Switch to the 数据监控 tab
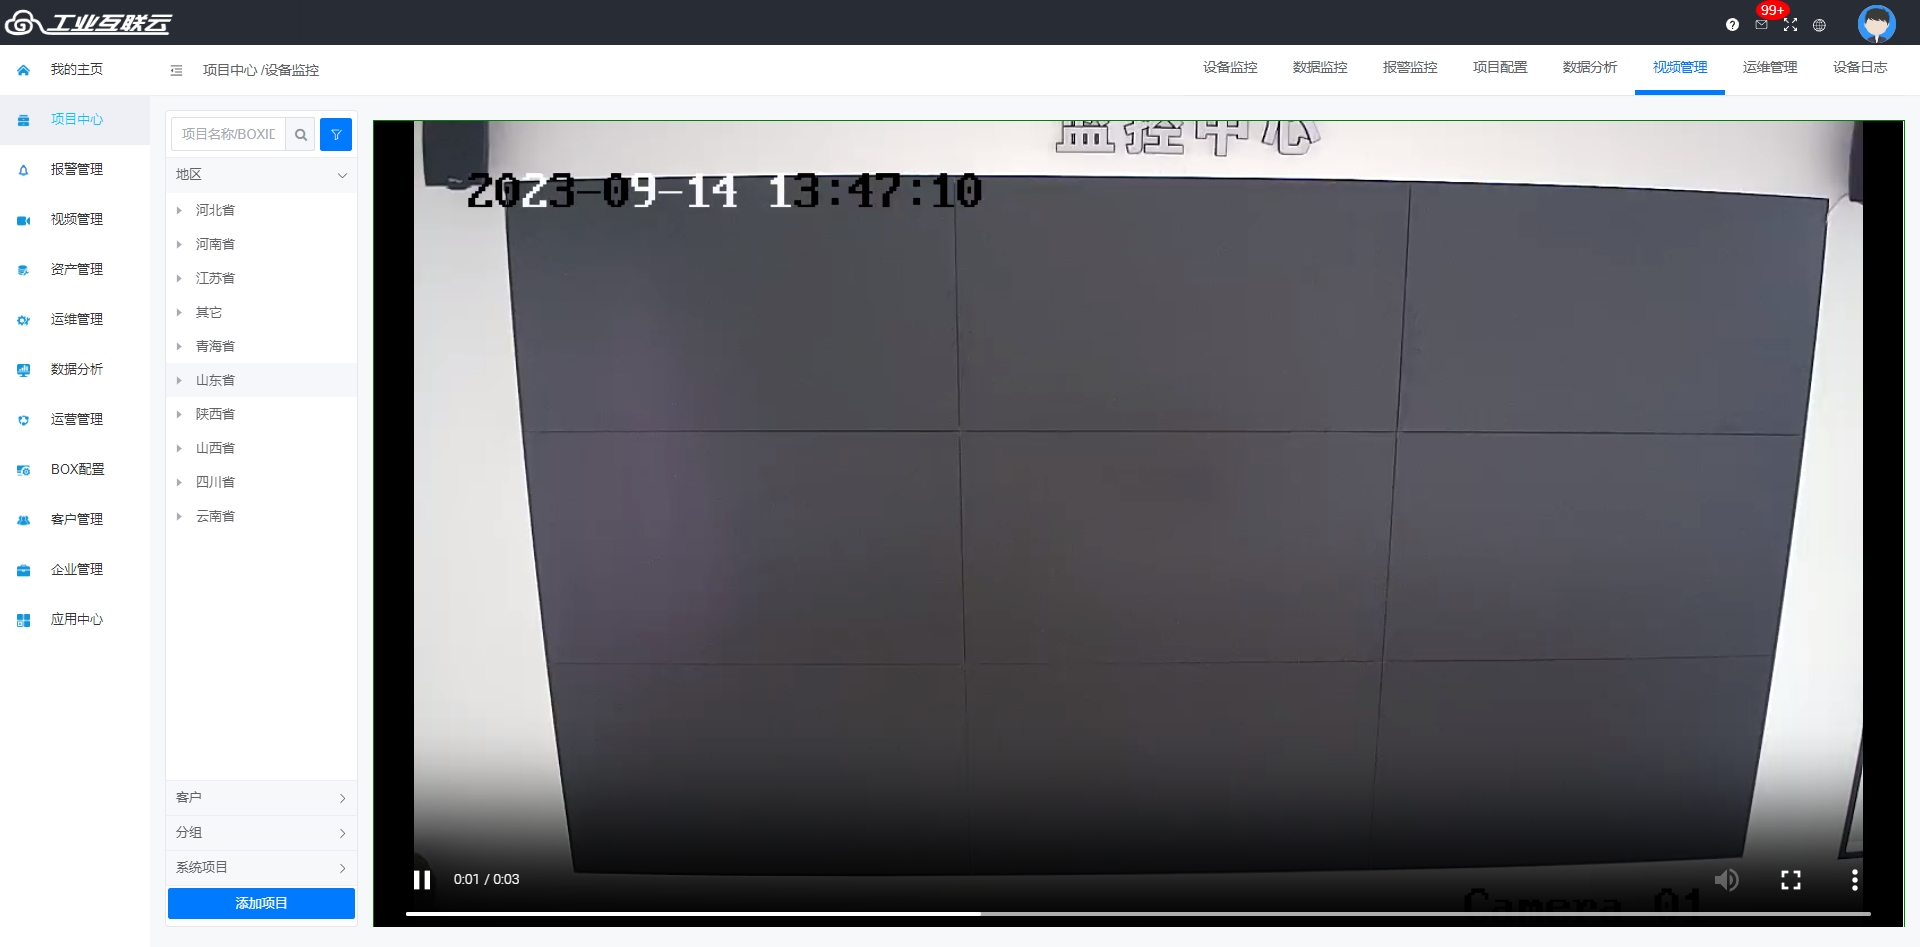The height and width of the screenshot is (947, 1920). pyautogui.click(x=1320, y=68)
